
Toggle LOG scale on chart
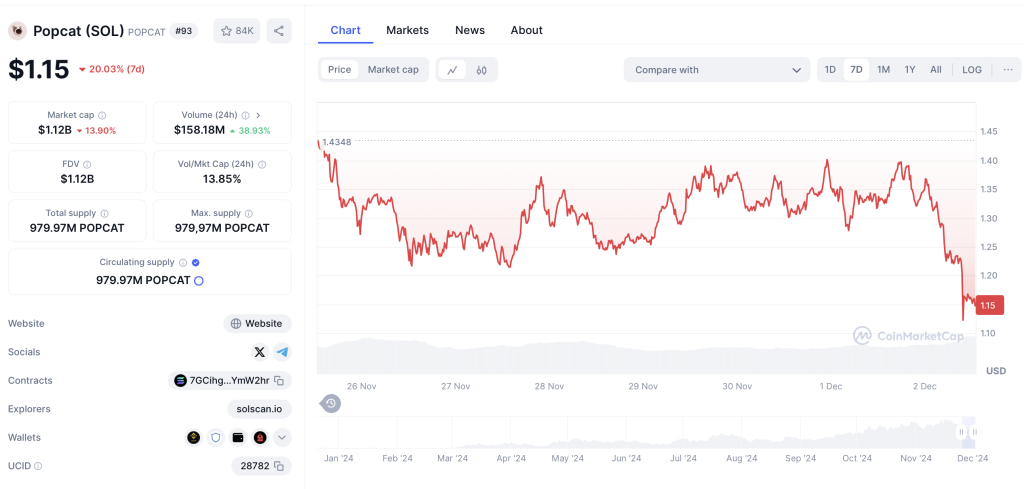tap(972, 70)
